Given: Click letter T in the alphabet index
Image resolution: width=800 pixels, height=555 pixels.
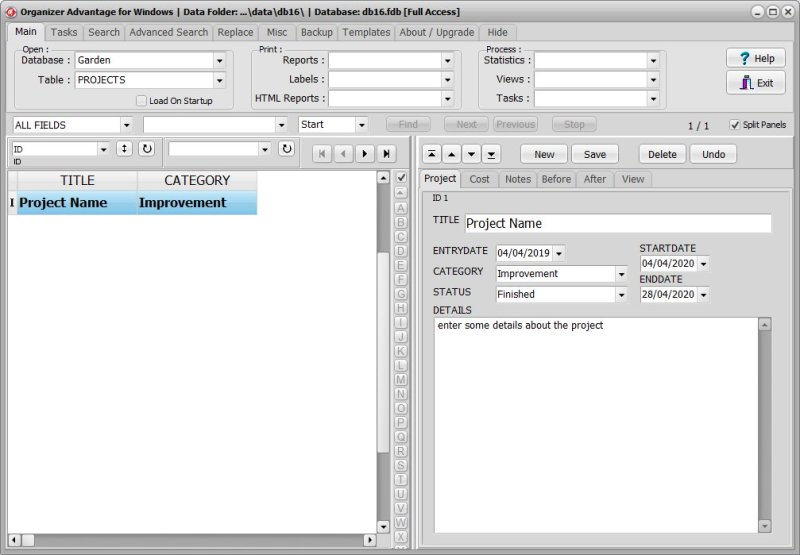Looking at the screenshot, I should click(401, 480).
